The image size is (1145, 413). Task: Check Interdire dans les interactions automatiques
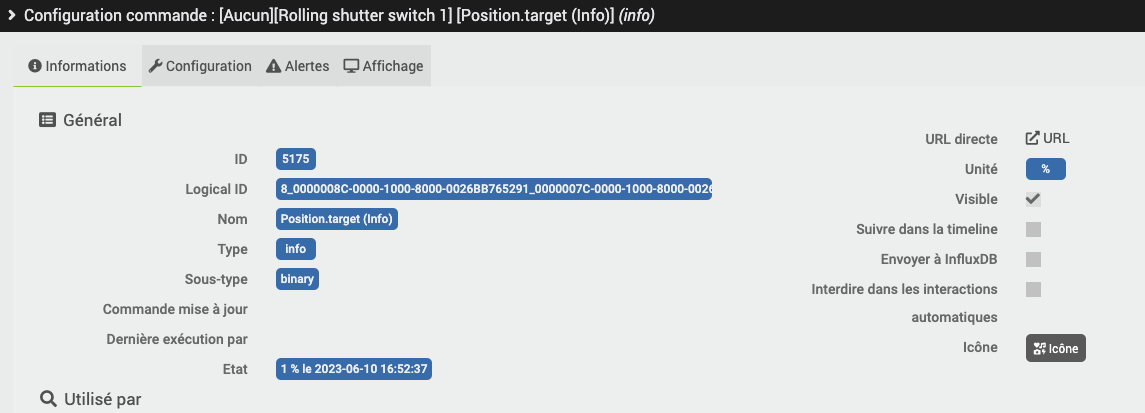pyautogui.click(x=1033, y=289)
